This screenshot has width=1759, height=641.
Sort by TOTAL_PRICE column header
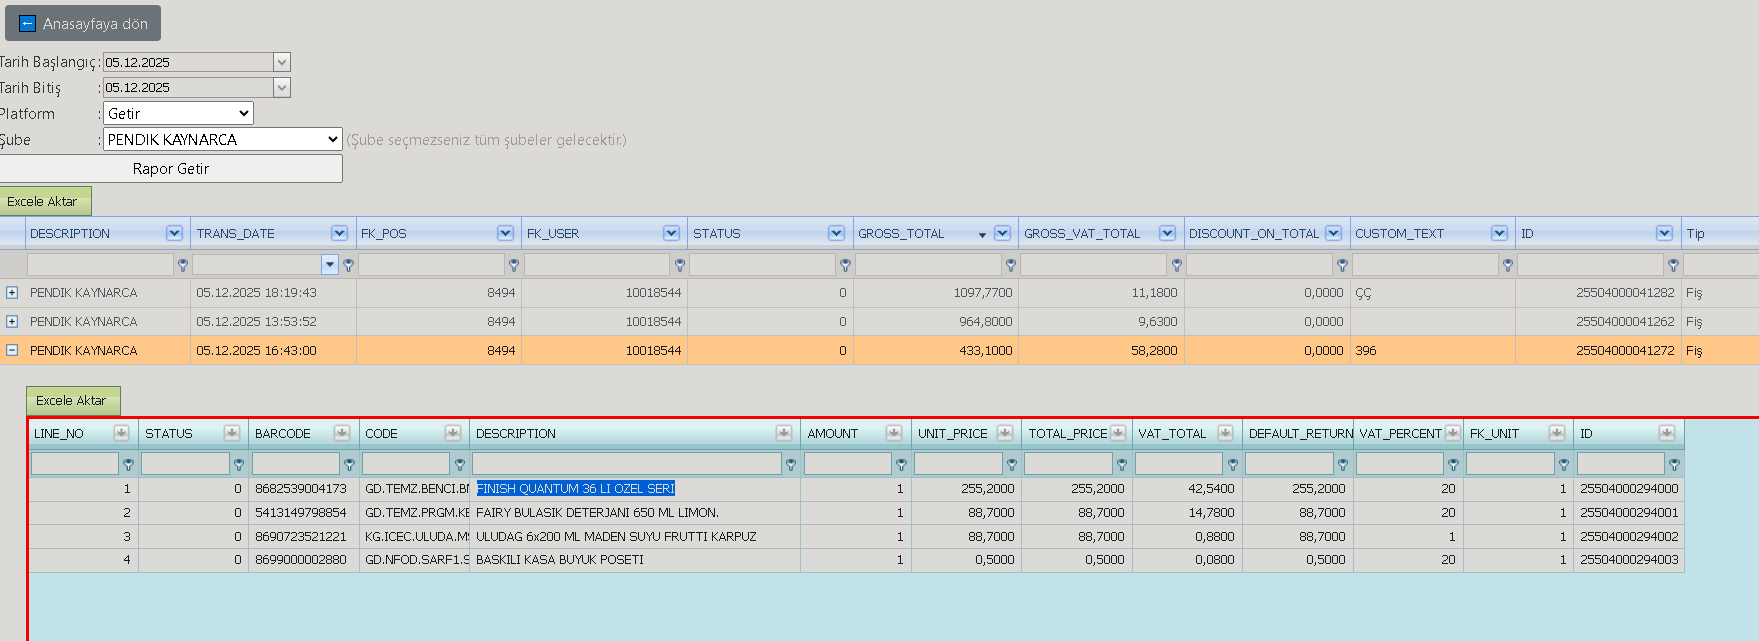[1067, 433]
